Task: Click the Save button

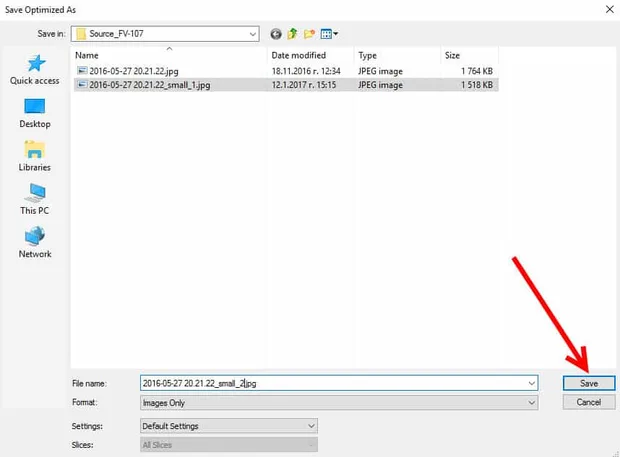Action: point(589,383)
